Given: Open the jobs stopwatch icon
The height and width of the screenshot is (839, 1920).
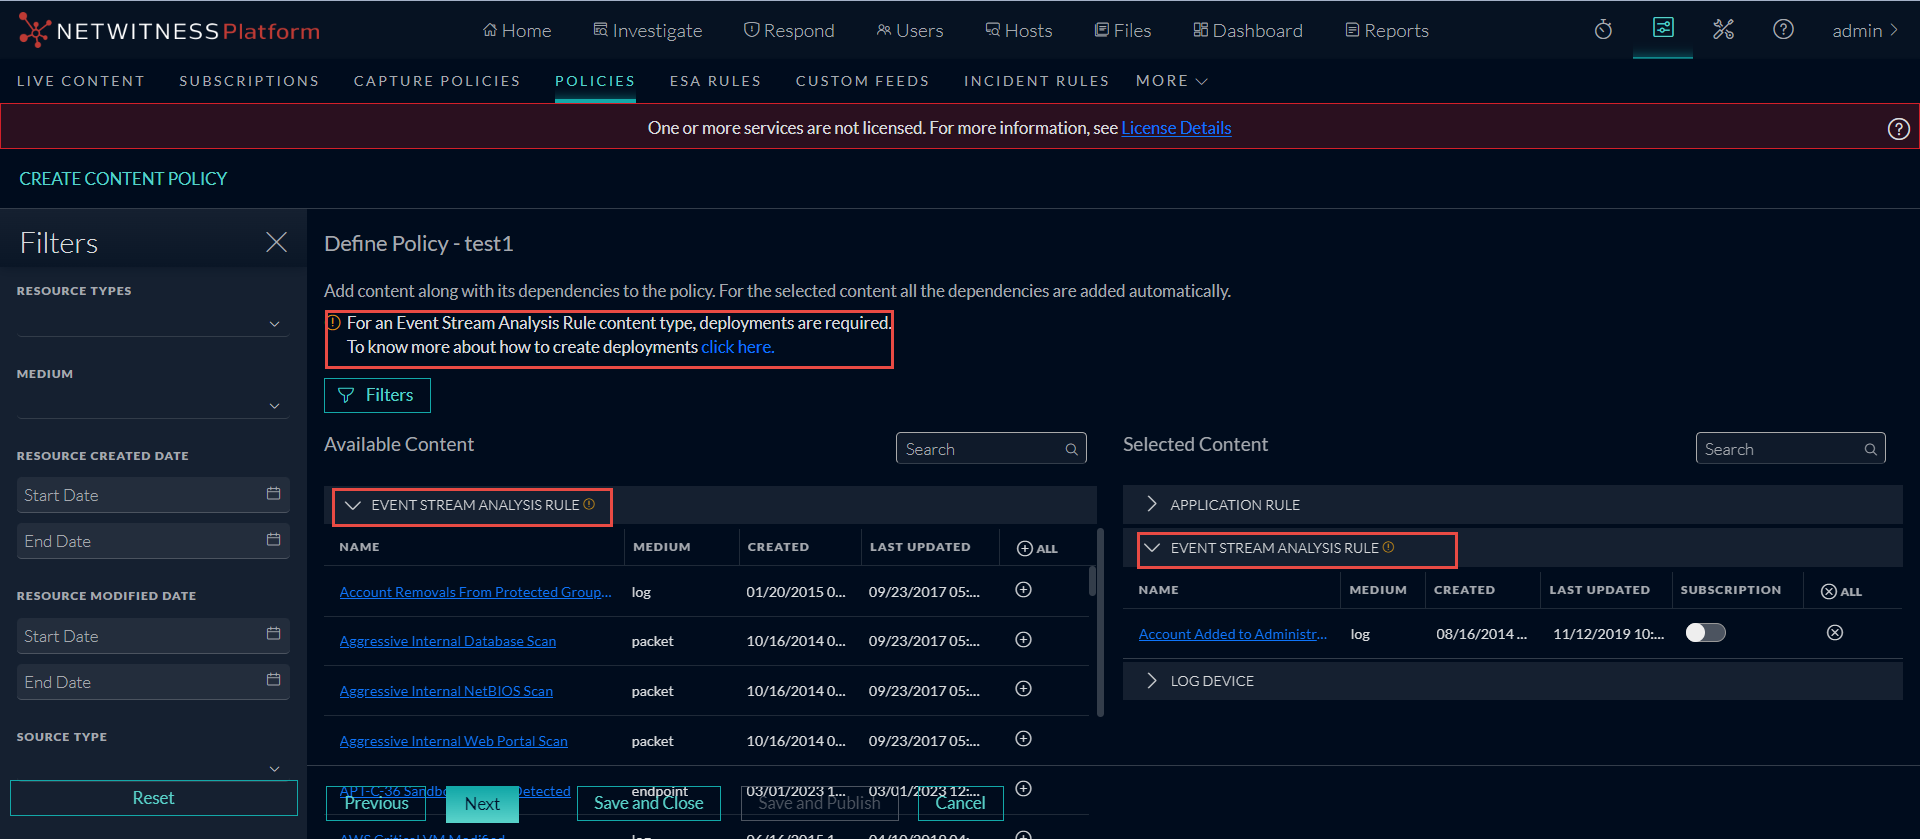Looking at the screenshot, I should tap(1603, 30).
